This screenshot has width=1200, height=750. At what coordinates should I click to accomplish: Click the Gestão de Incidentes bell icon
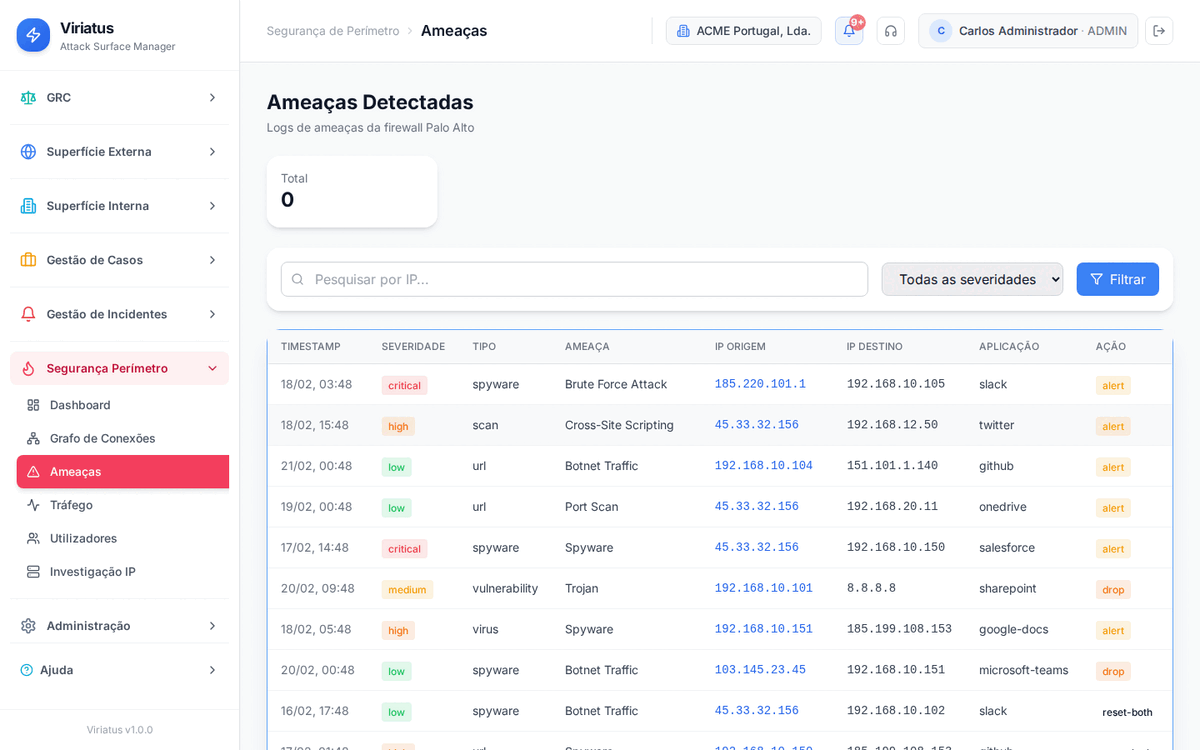[x=28, y=314]
